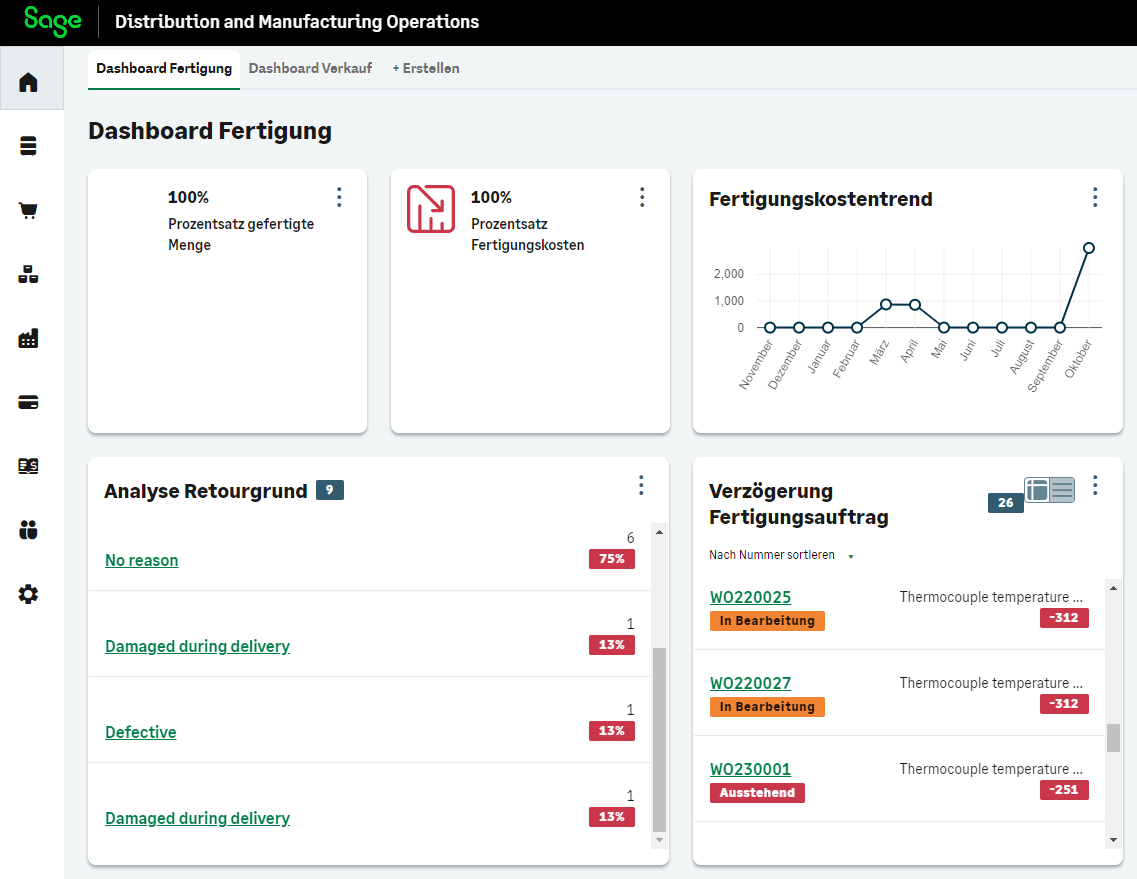Click the Home icon in the sidebar
This screenshot has height=879, width=1137.
(x=28, y=82)
